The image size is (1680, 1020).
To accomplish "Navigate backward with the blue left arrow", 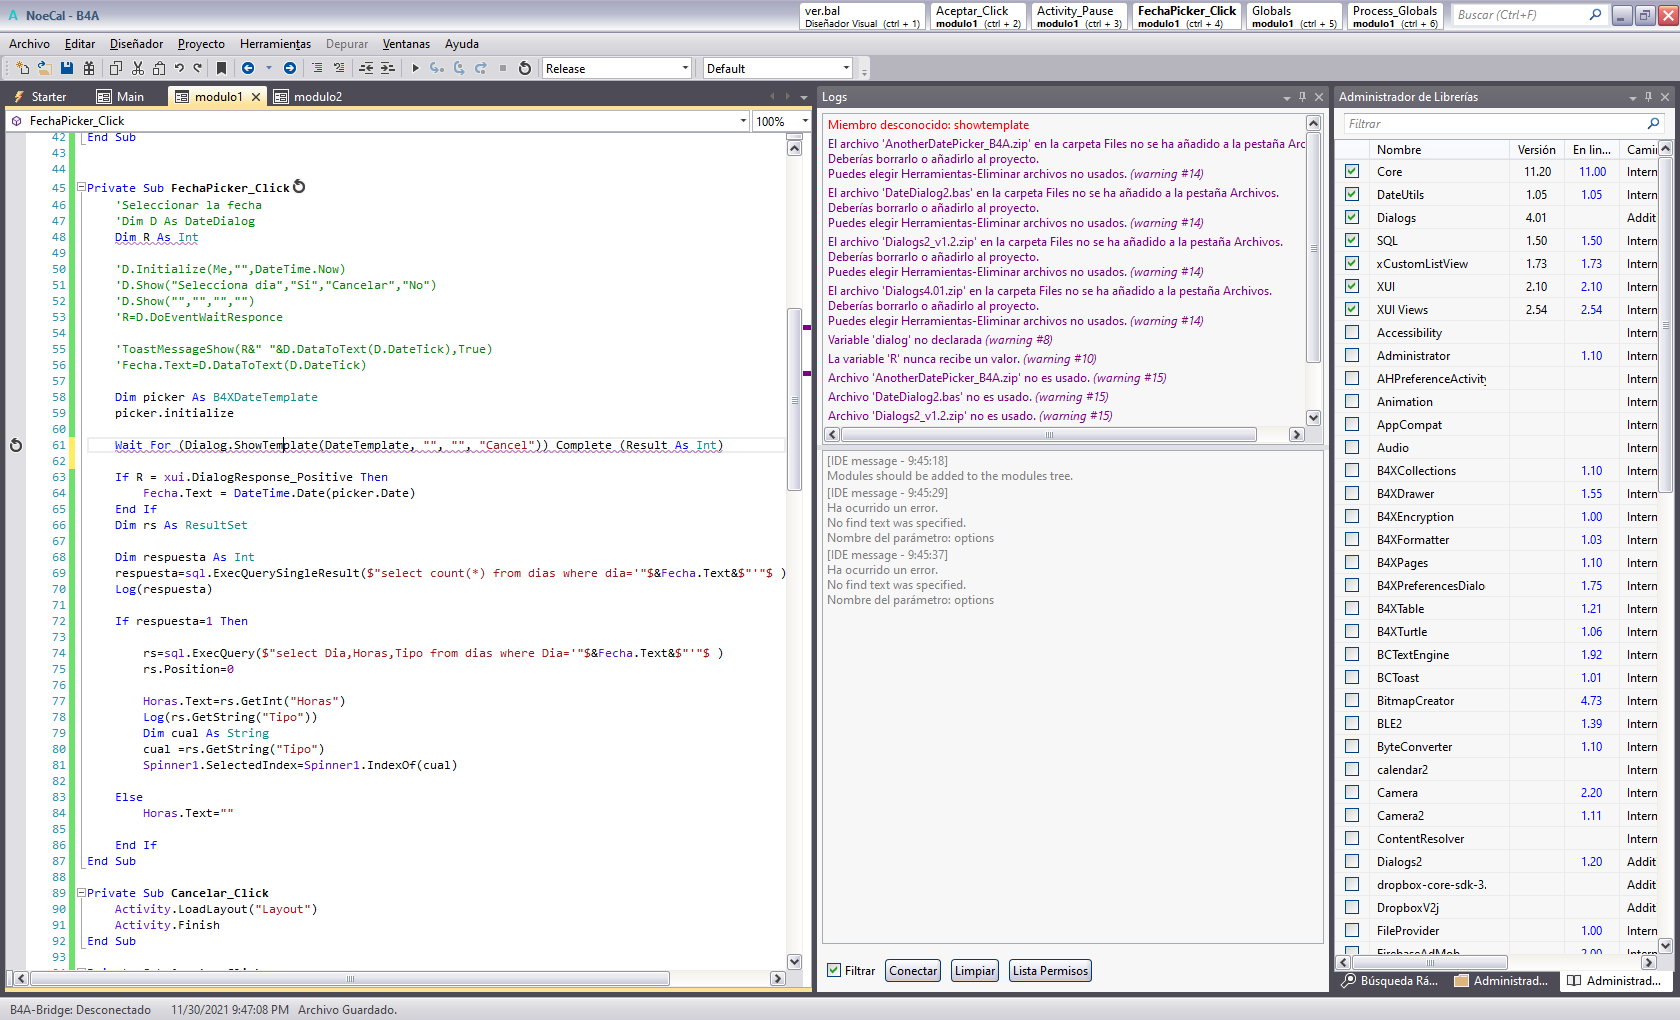I will click(248, 68).
